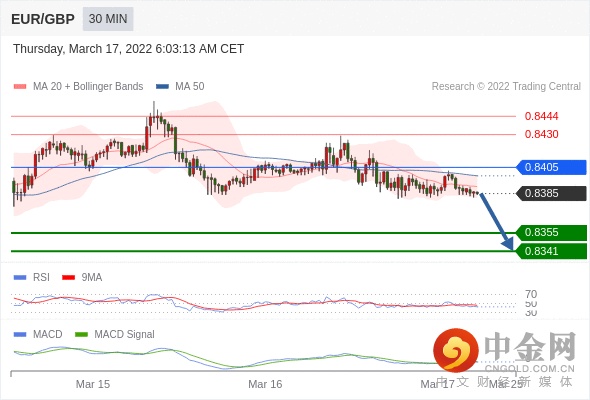Click the RSI legend swatch

[x=20, y=278]
